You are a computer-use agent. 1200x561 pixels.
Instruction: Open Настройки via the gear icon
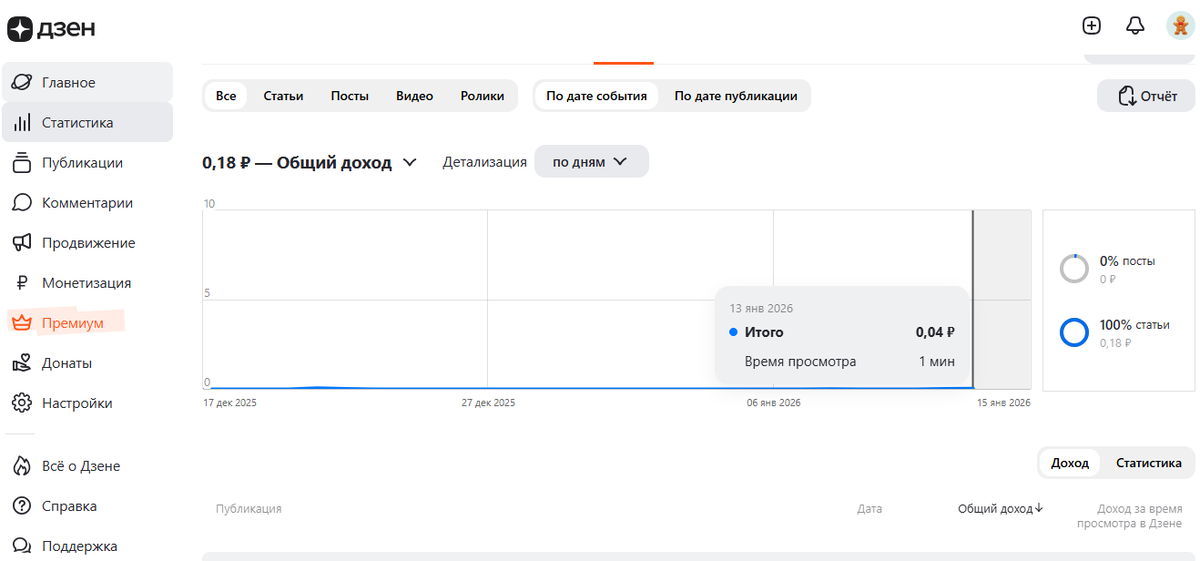[x=21, y=403]
